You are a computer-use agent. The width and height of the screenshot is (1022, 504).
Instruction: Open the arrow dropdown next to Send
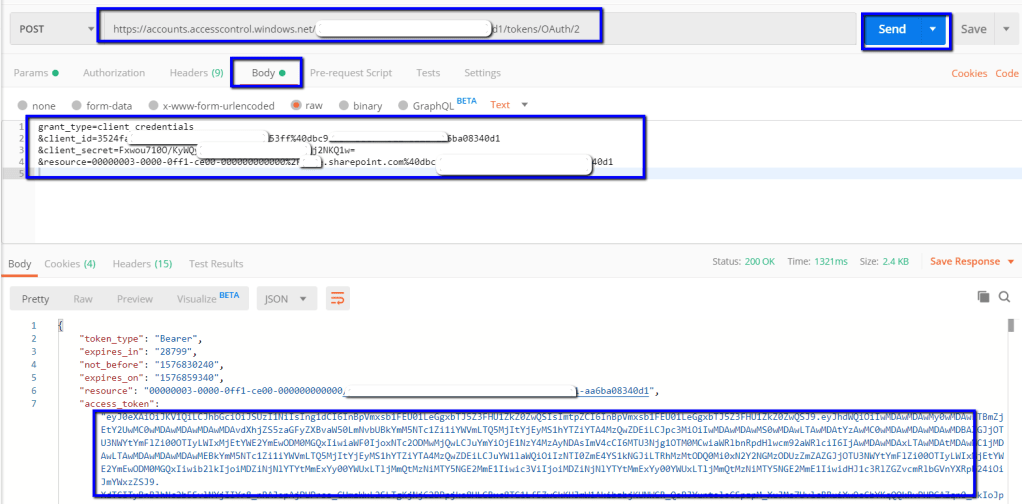934,29
